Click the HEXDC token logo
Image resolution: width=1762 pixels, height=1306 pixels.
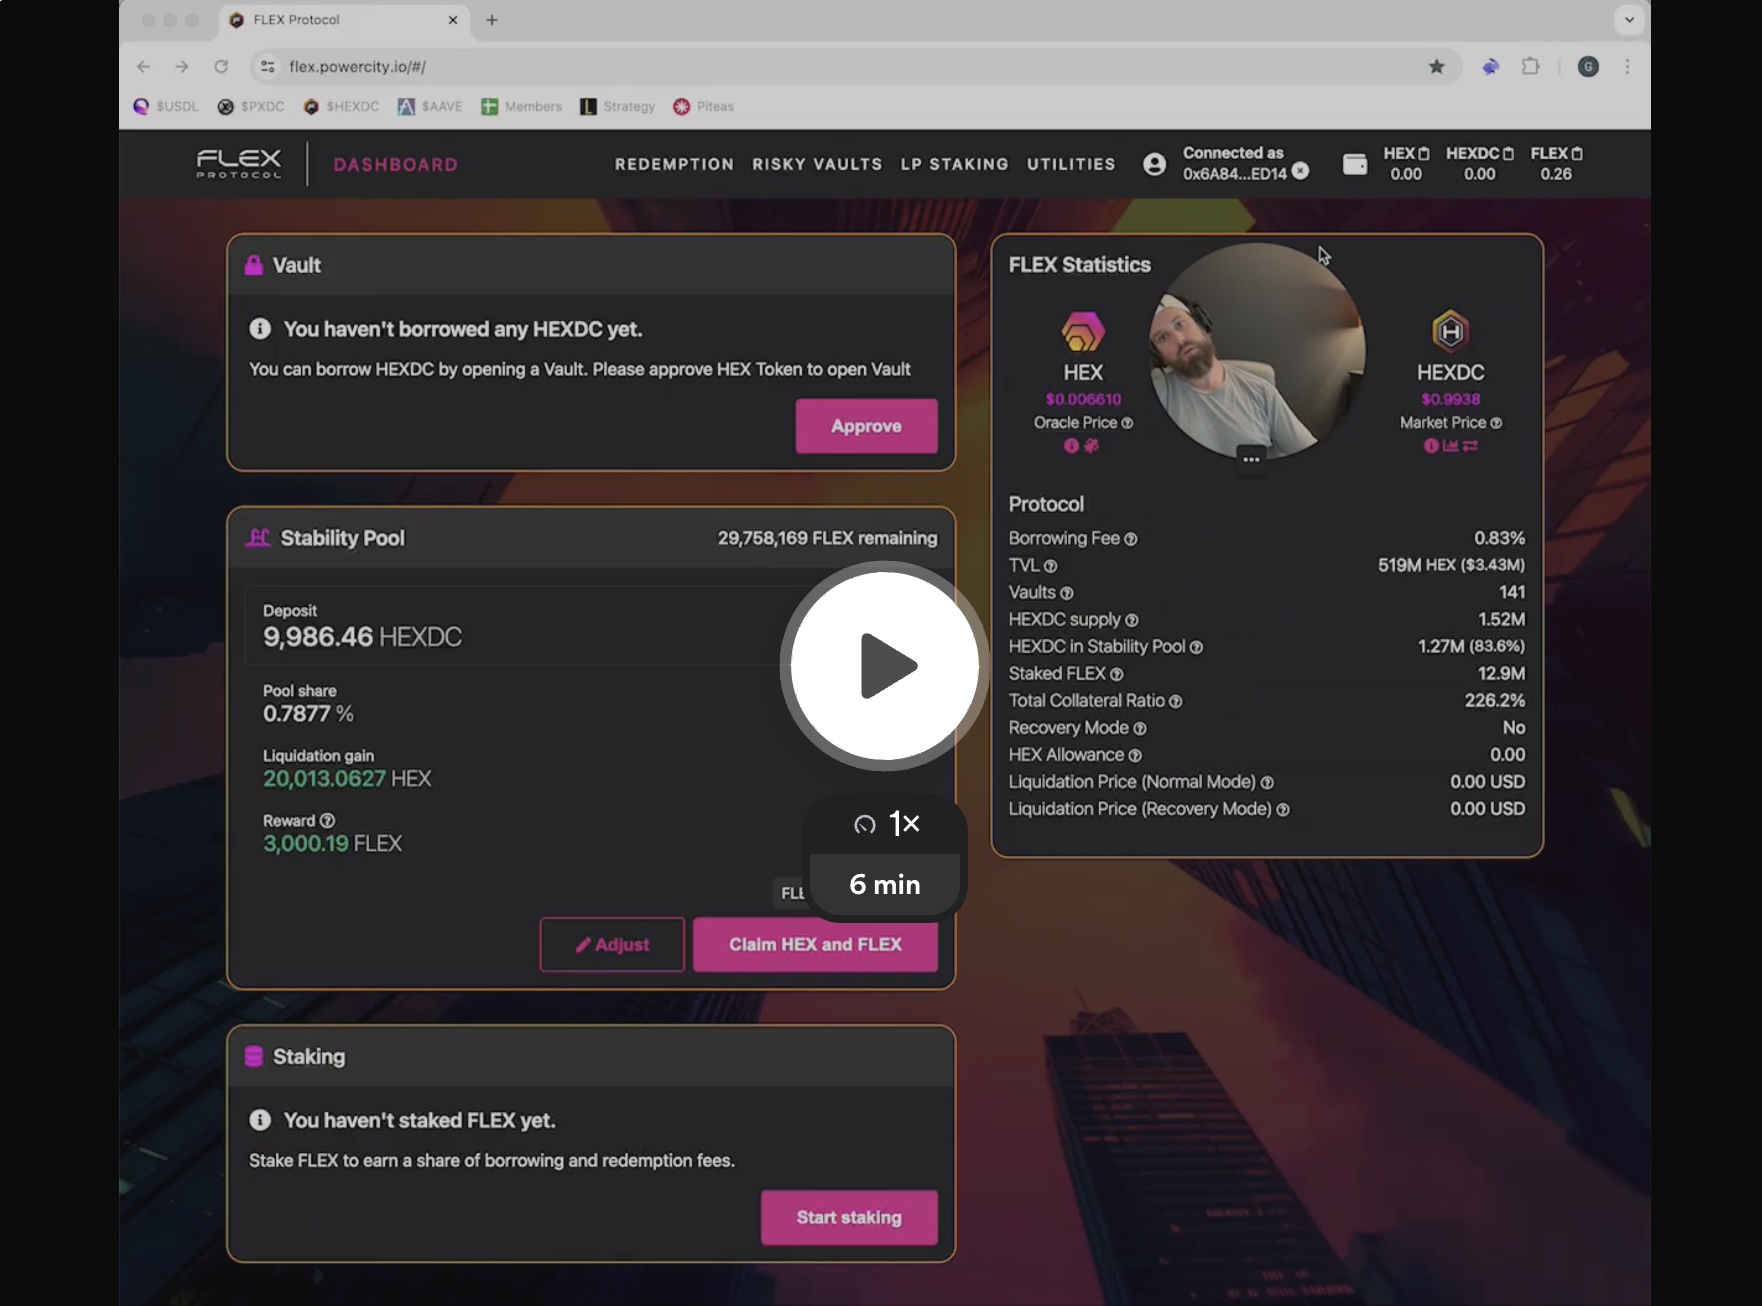point(1450,332)
